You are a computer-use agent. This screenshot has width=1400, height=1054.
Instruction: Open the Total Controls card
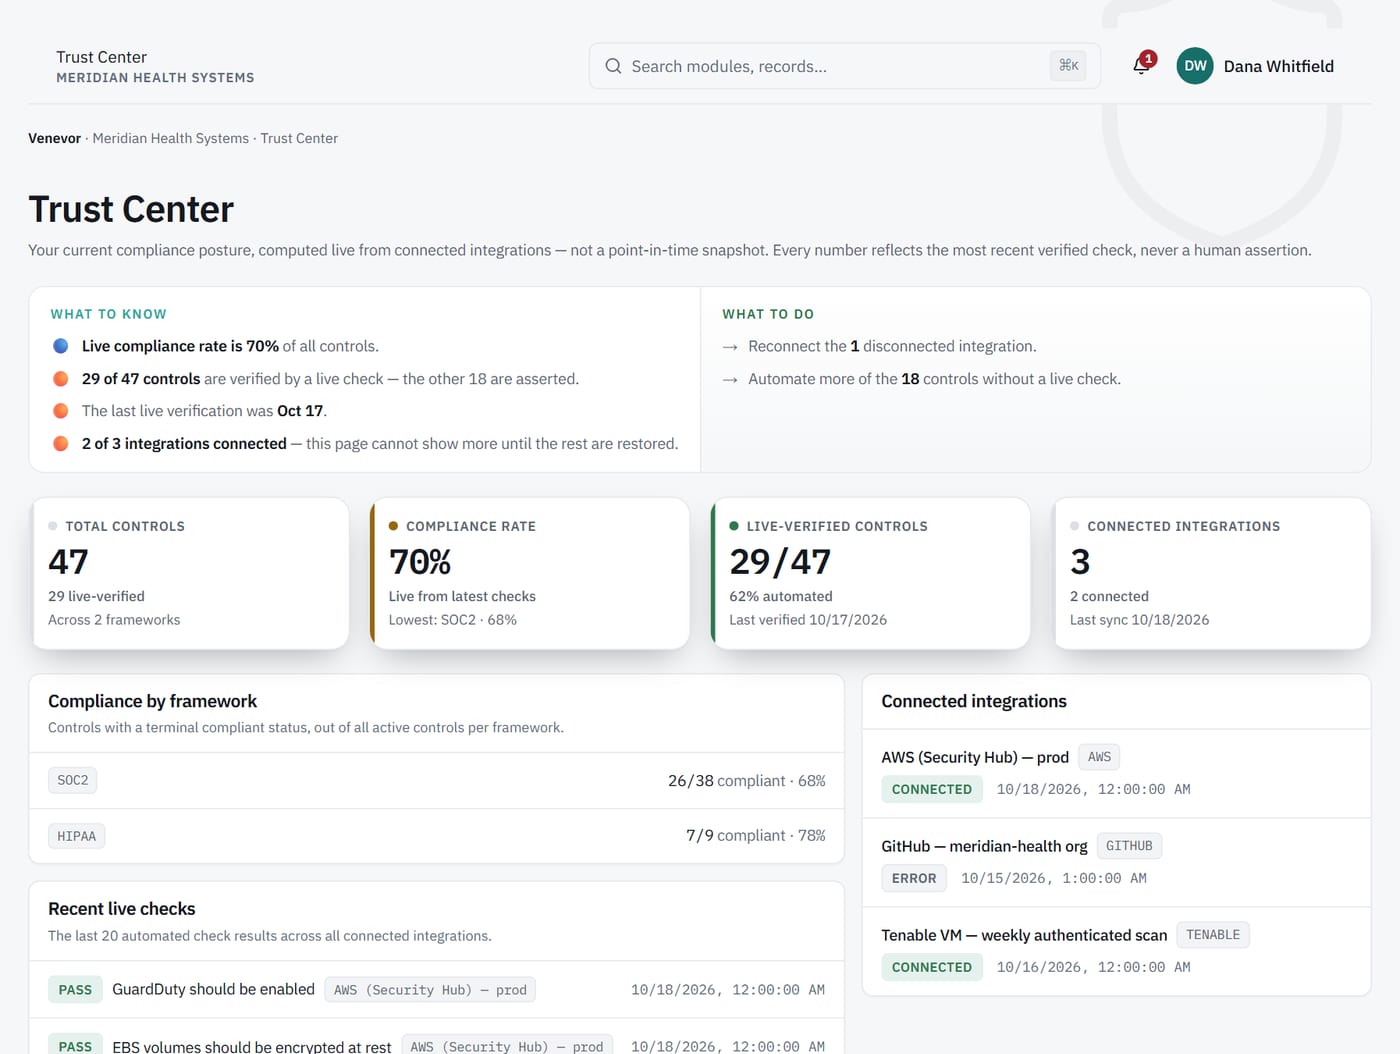(x=190, y=574)
